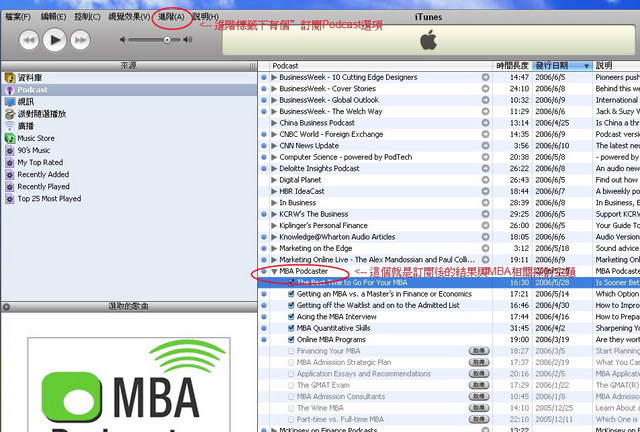Viewport: 640px width, 432px height.
Task: Click the Get button for MBA Admission Consultants
Action: 479,396
